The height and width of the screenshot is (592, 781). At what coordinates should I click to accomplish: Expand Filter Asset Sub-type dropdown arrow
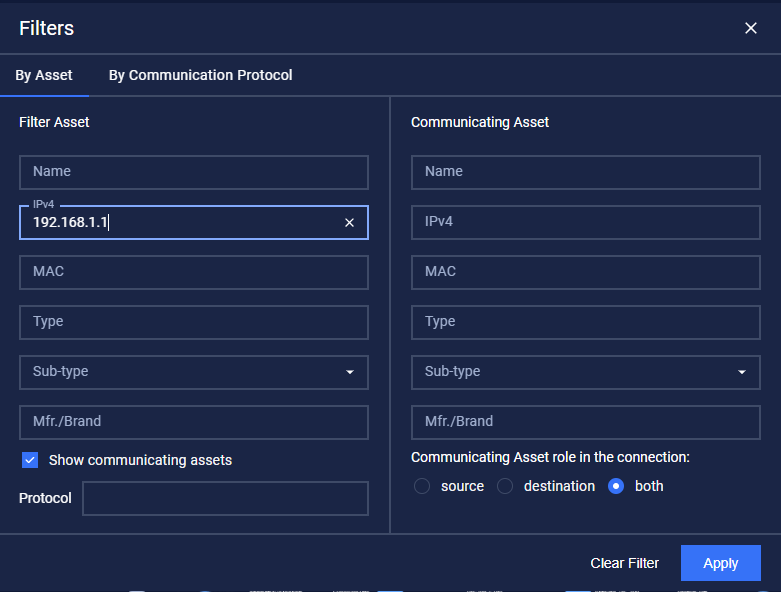350,372
